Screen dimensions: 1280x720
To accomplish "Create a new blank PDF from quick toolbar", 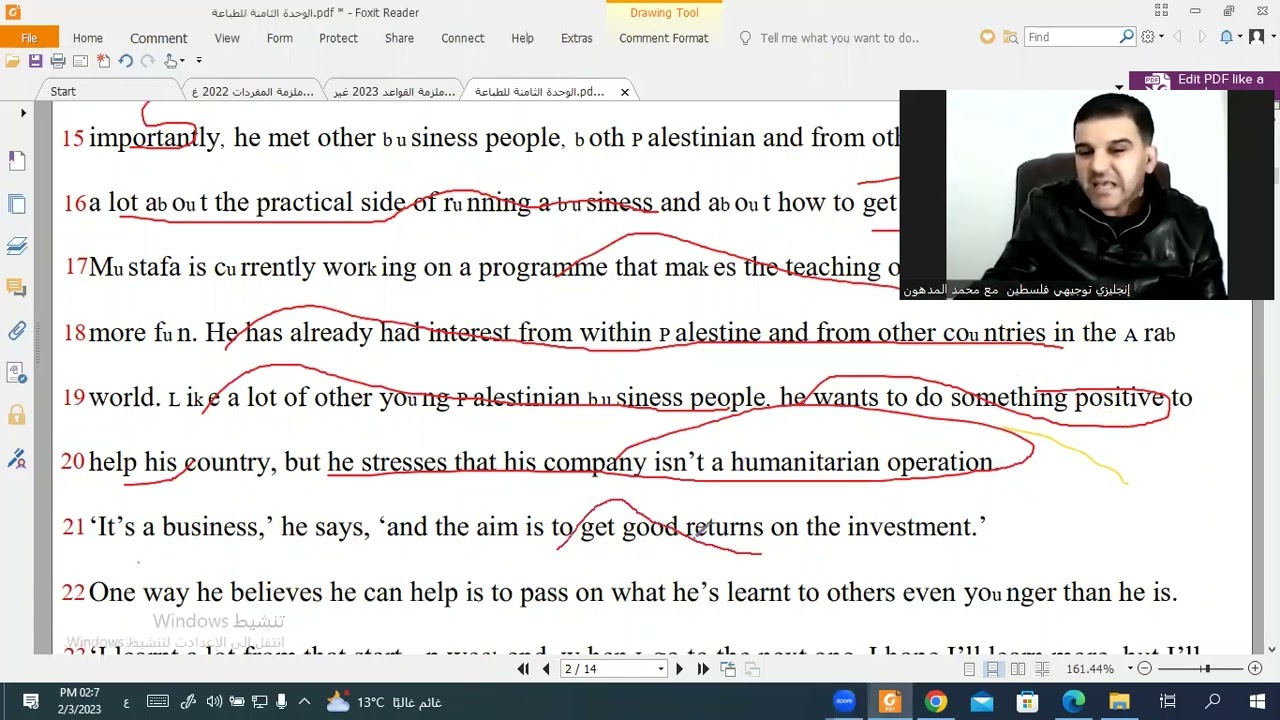I will click(103, 61).
